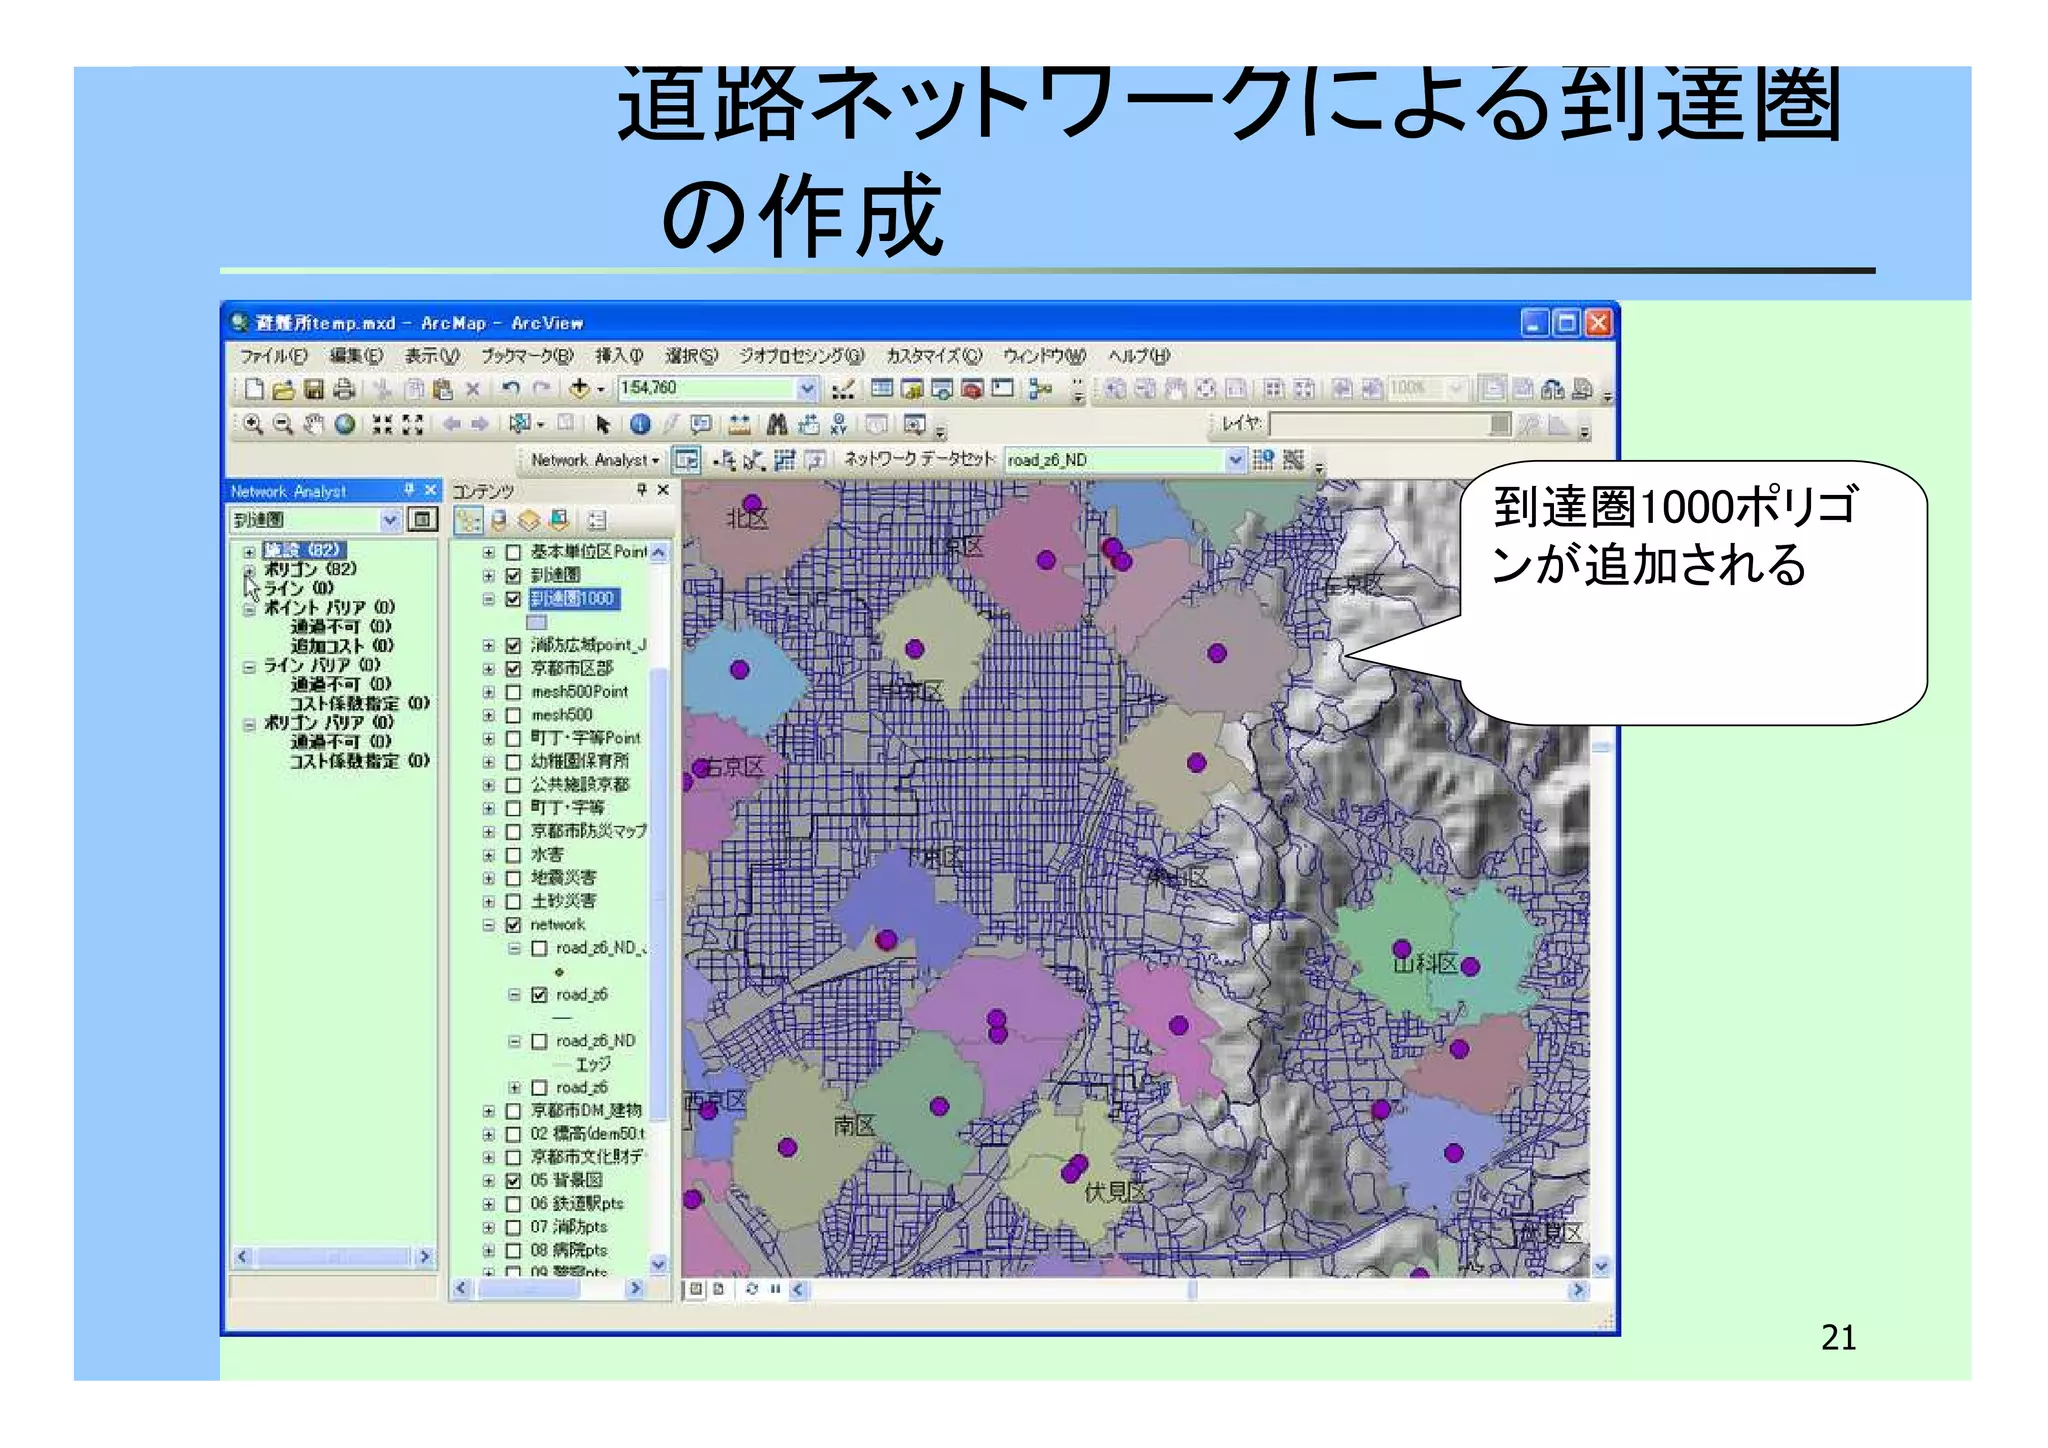Viewport: 2048px width, 1448px height.
Task: Click the Add Data button
Action: click(580, 389)
